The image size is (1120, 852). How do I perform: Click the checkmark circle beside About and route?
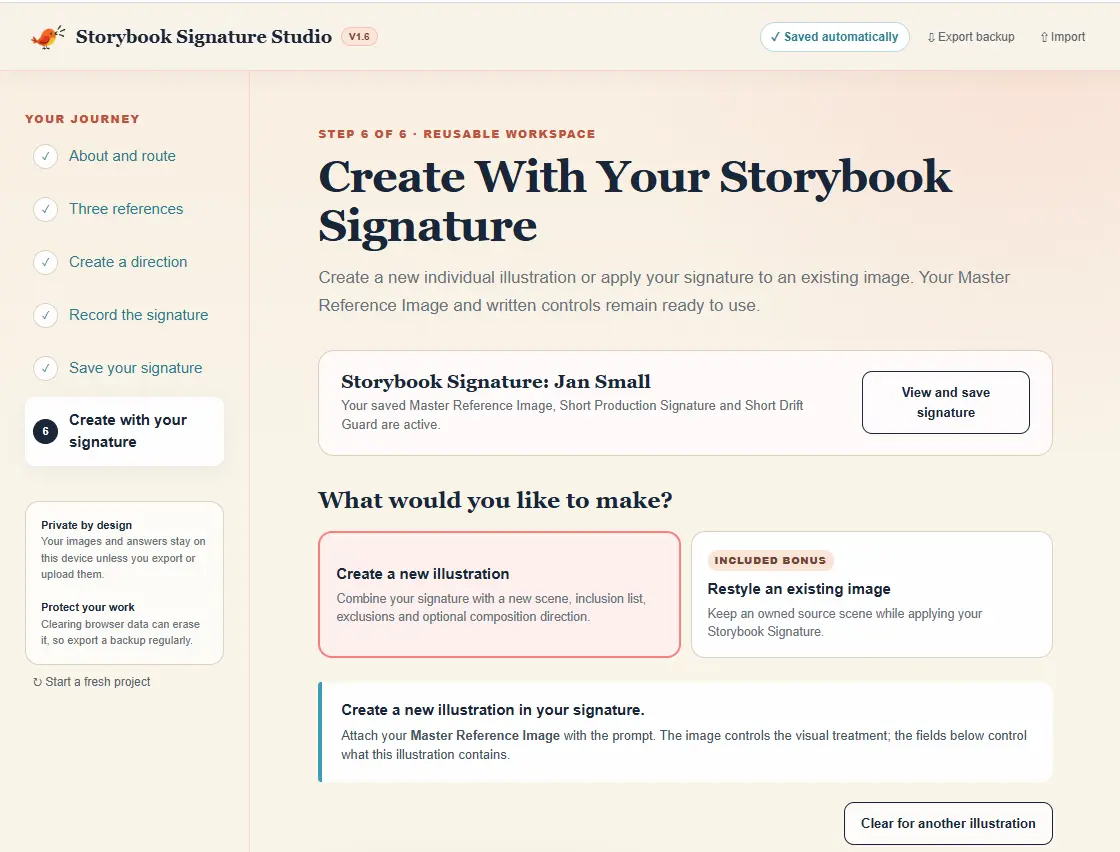point(46,156)
